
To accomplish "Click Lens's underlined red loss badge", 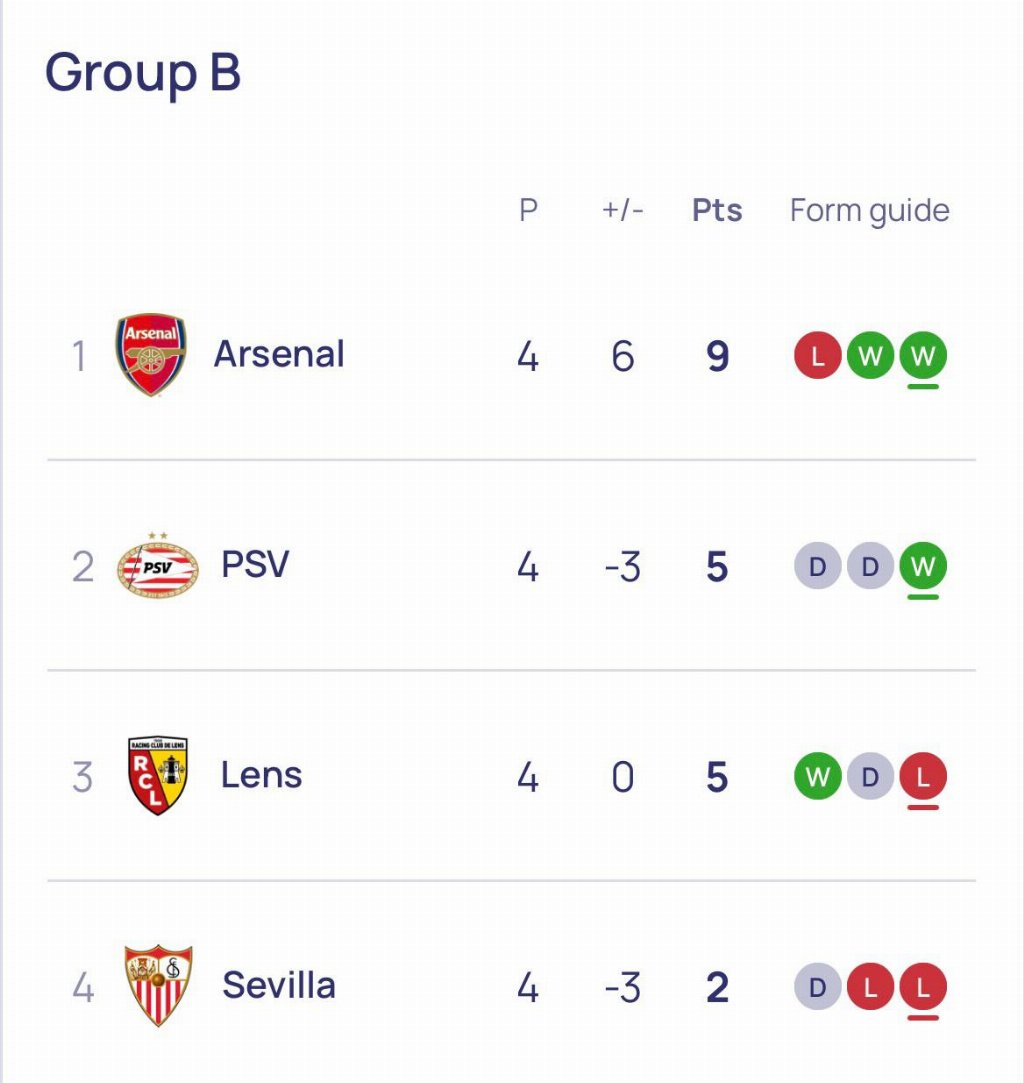I will pyautogui.click(x=923, y=777).
